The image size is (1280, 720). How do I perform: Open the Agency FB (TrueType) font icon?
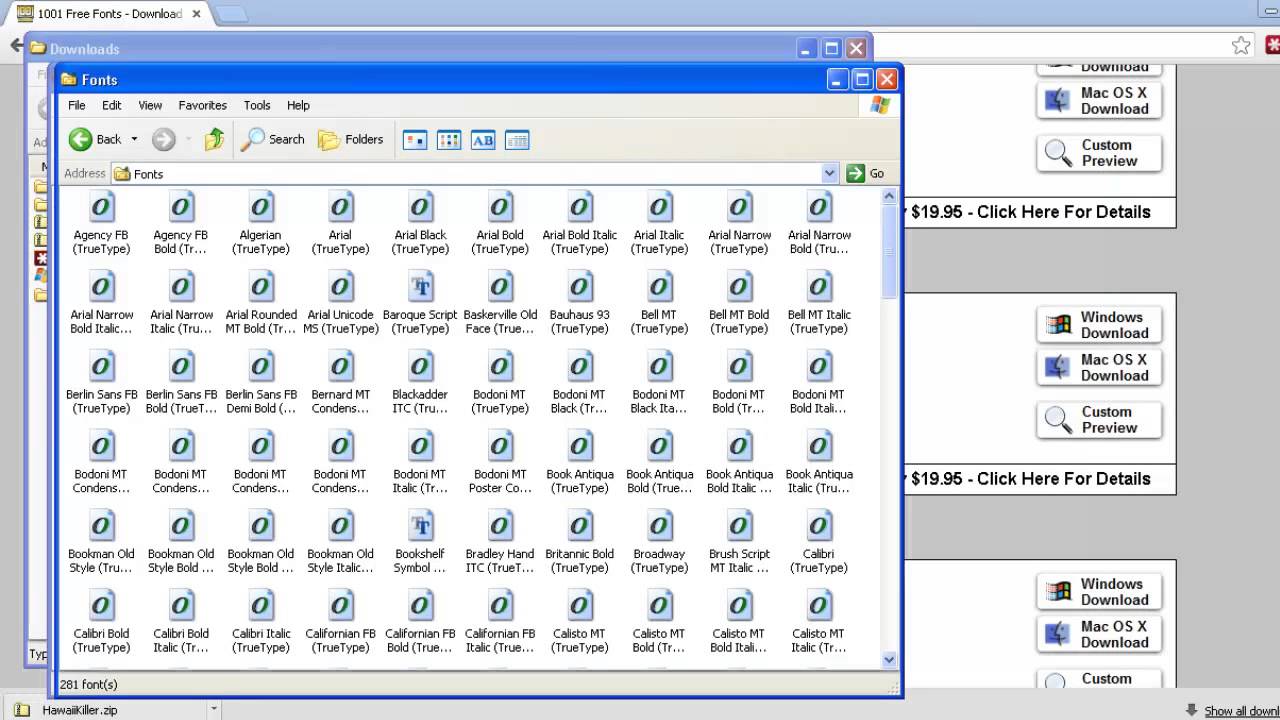click(101, 208)
